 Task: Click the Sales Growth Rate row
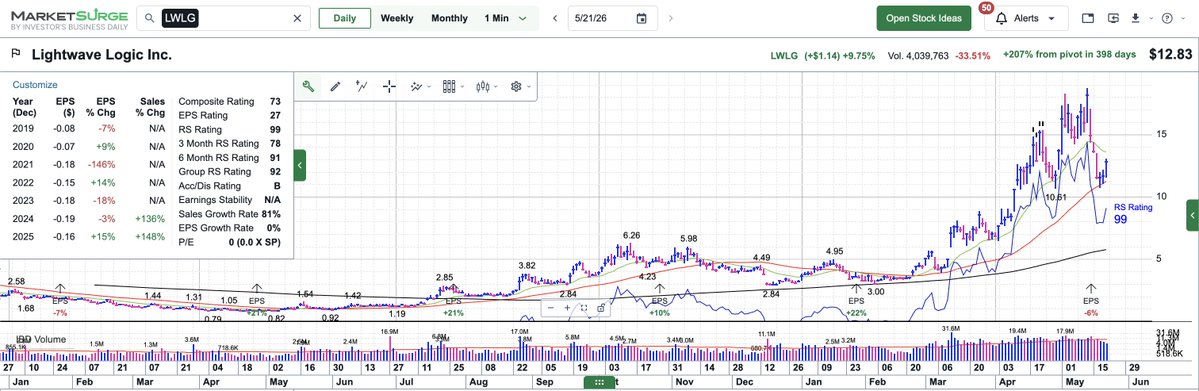click(229, 213)
